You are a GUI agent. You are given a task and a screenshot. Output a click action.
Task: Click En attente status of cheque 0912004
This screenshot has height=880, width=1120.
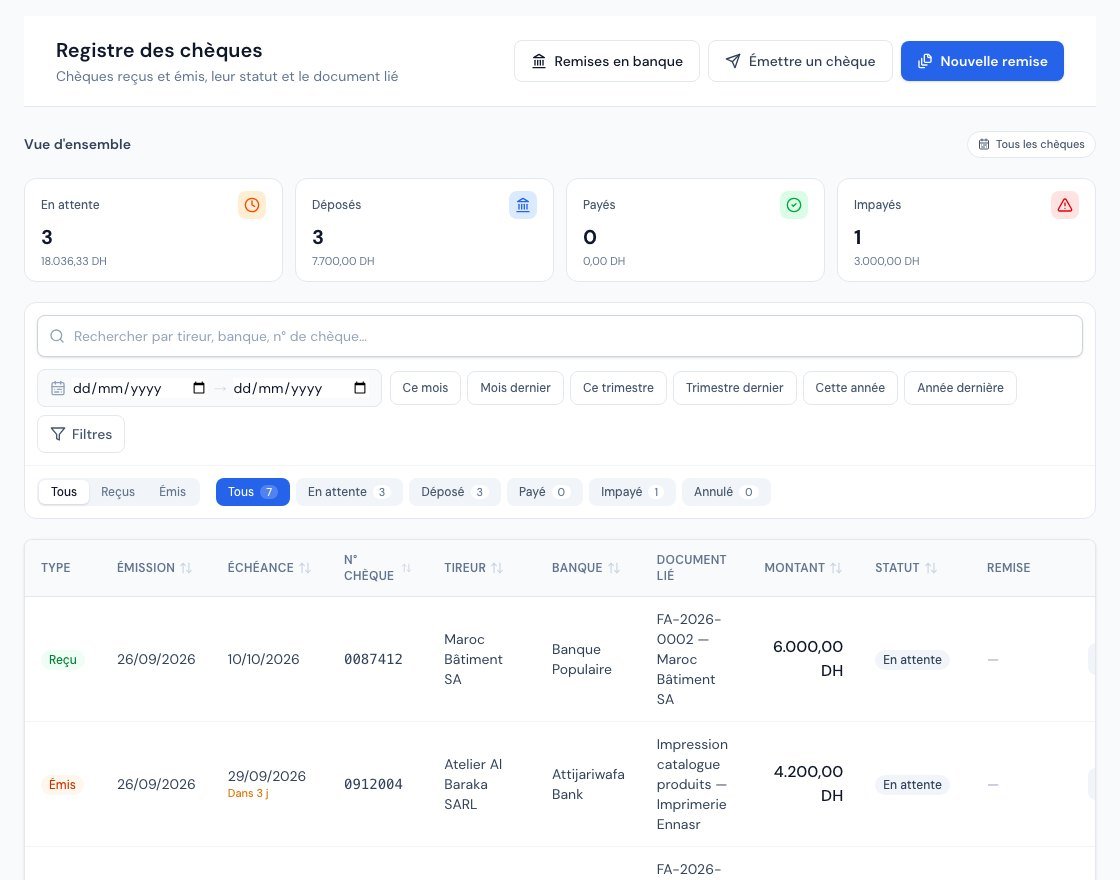point(912,785)
